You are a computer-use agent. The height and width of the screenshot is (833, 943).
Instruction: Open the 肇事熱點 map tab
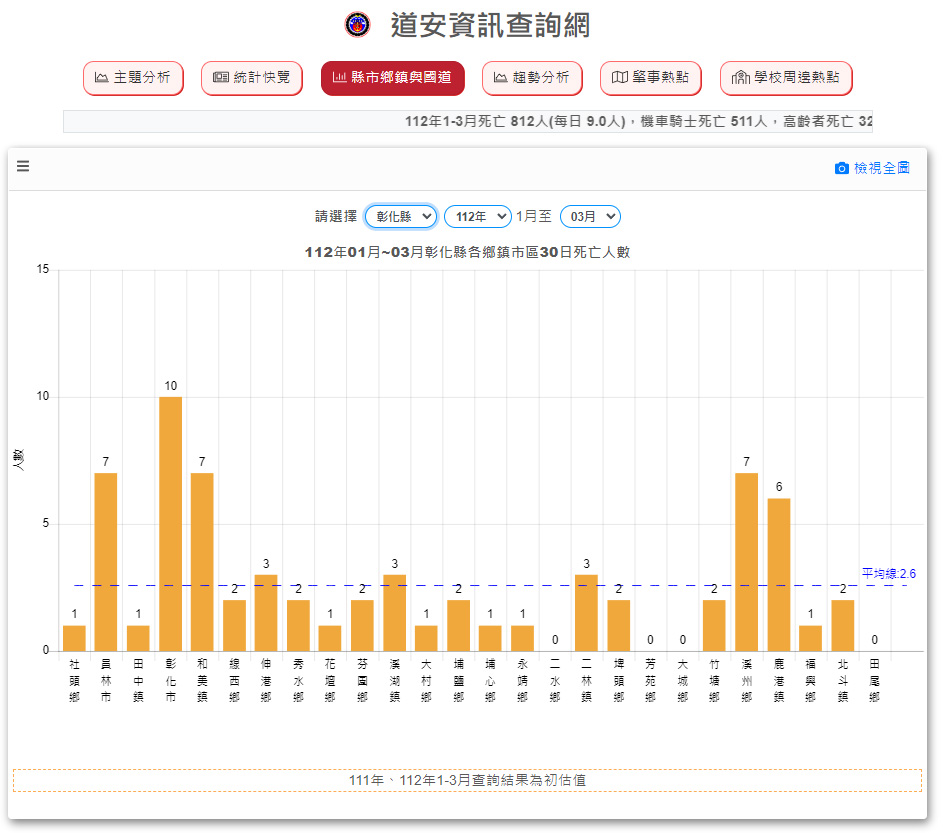pyautogui.click(x=650, y=78)
